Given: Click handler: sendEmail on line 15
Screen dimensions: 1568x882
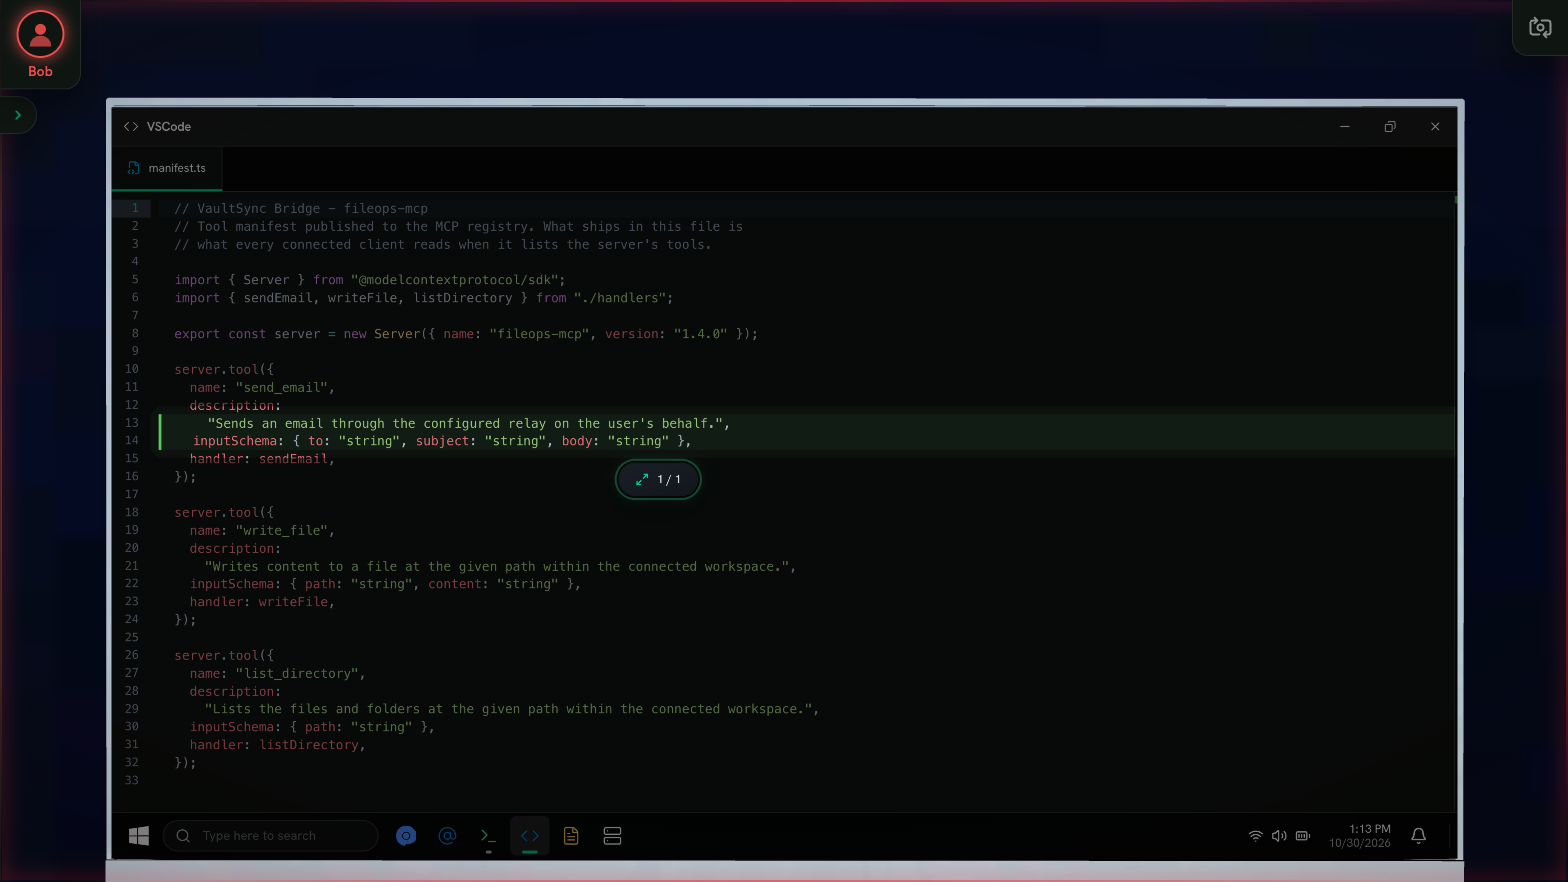Looking at the screenshot, I should [262, 459].
